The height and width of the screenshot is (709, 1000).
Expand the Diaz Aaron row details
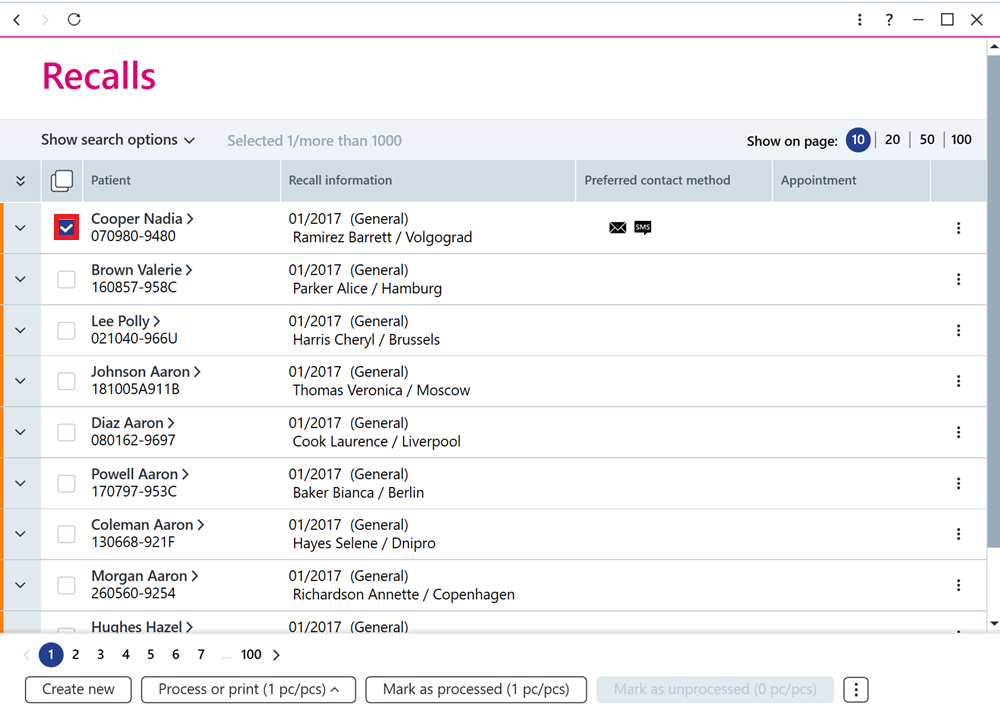pos(20,432)
